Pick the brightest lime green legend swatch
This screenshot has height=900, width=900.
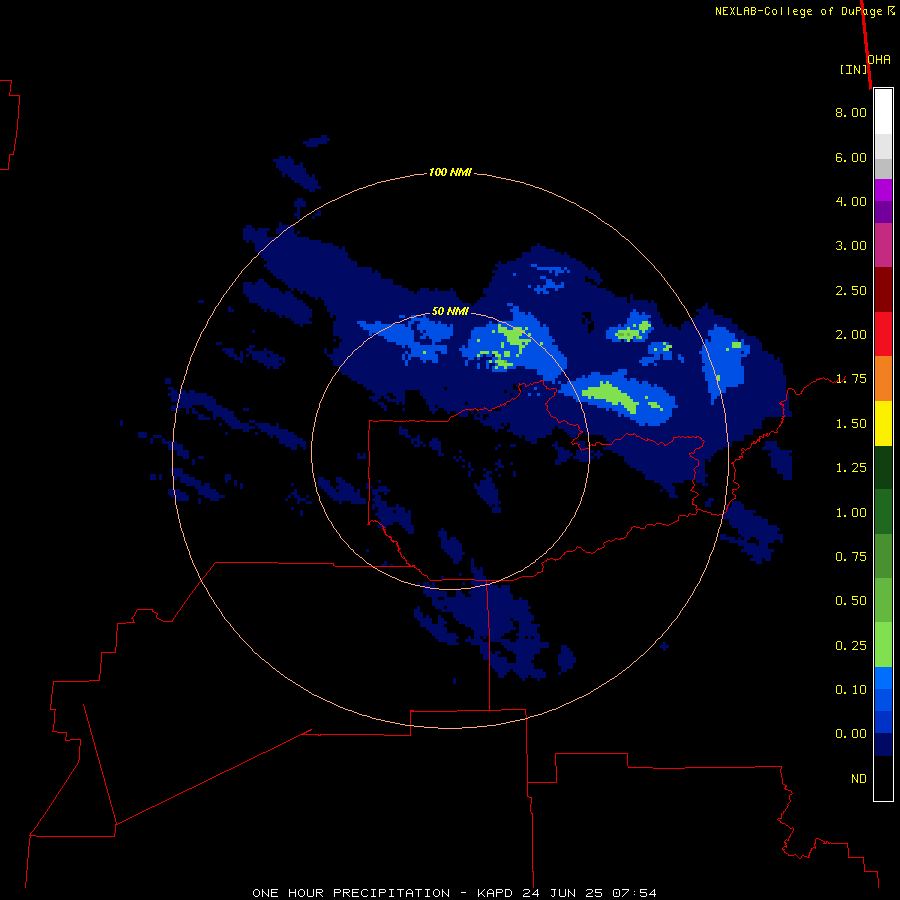(883, 645)
